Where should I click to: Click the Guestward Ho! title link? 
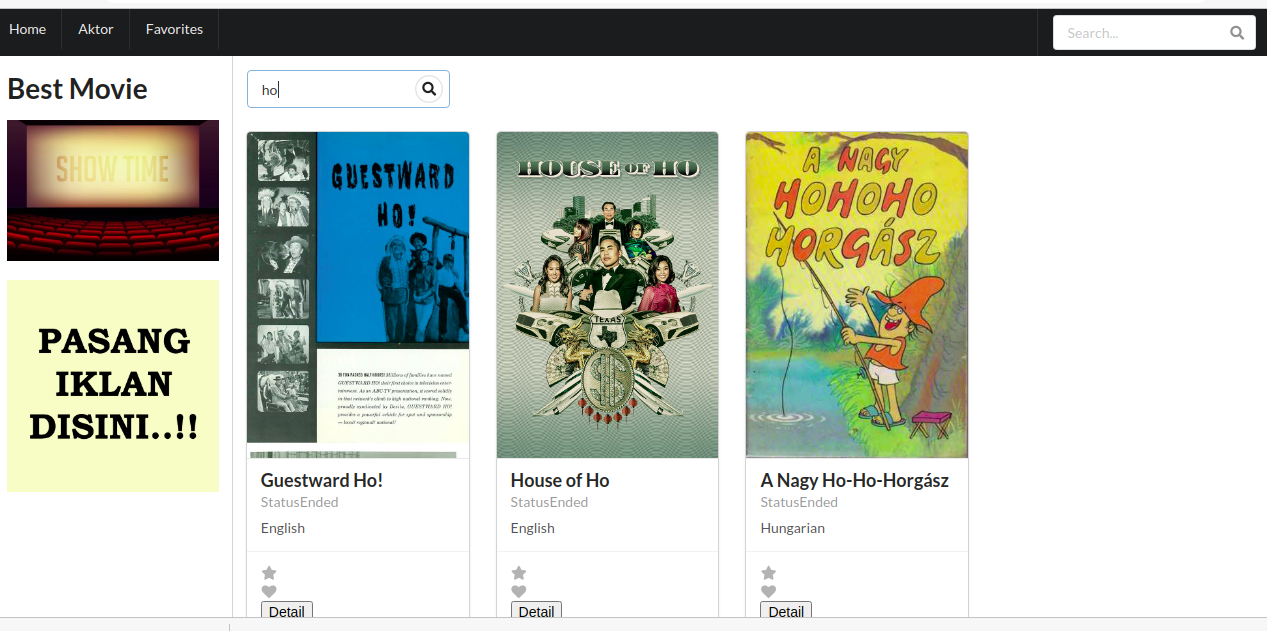click(322, 481)
